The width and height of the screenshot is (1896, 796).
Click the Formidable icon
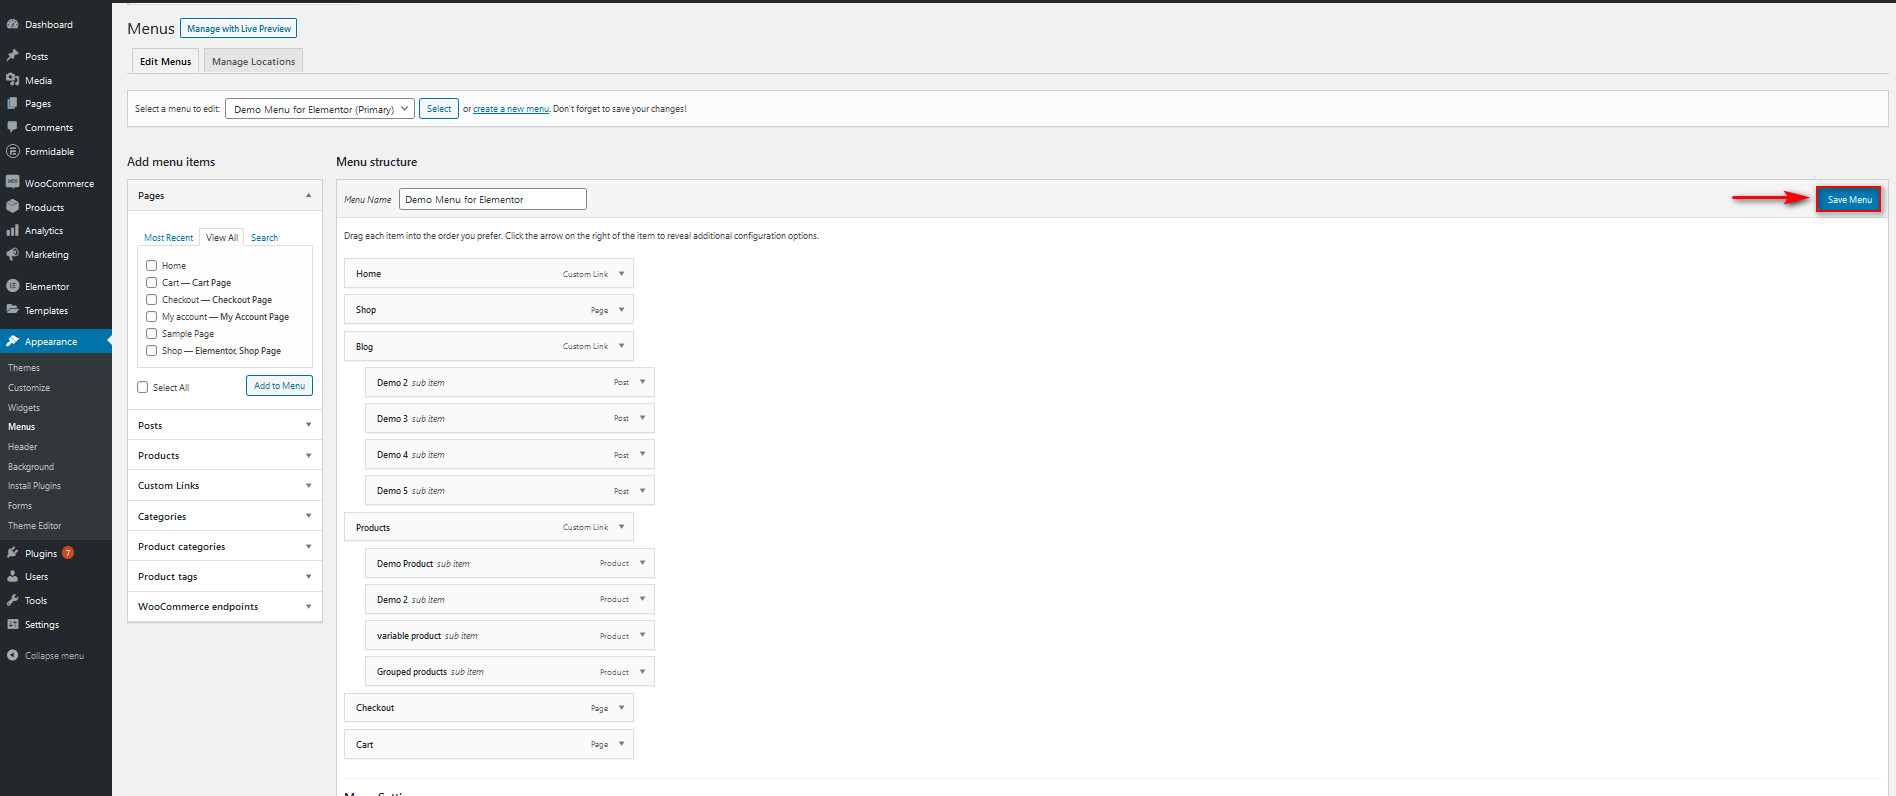click(13, 151)
